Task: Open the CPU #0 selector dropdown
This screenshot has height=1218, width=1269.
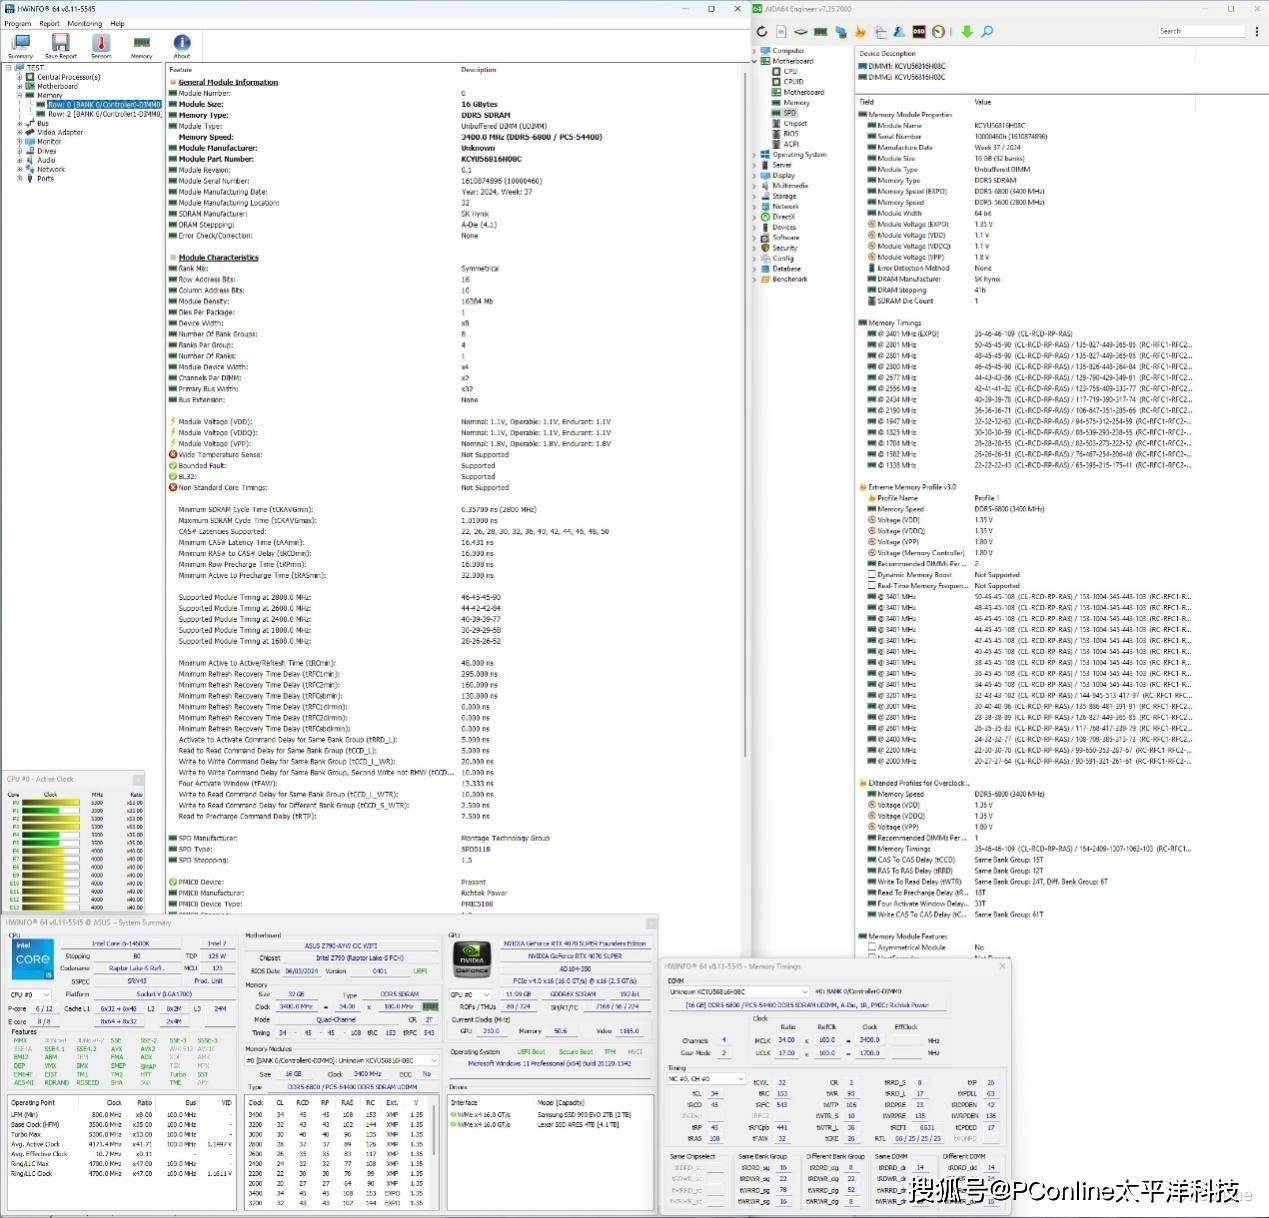Action: point(30,995)
